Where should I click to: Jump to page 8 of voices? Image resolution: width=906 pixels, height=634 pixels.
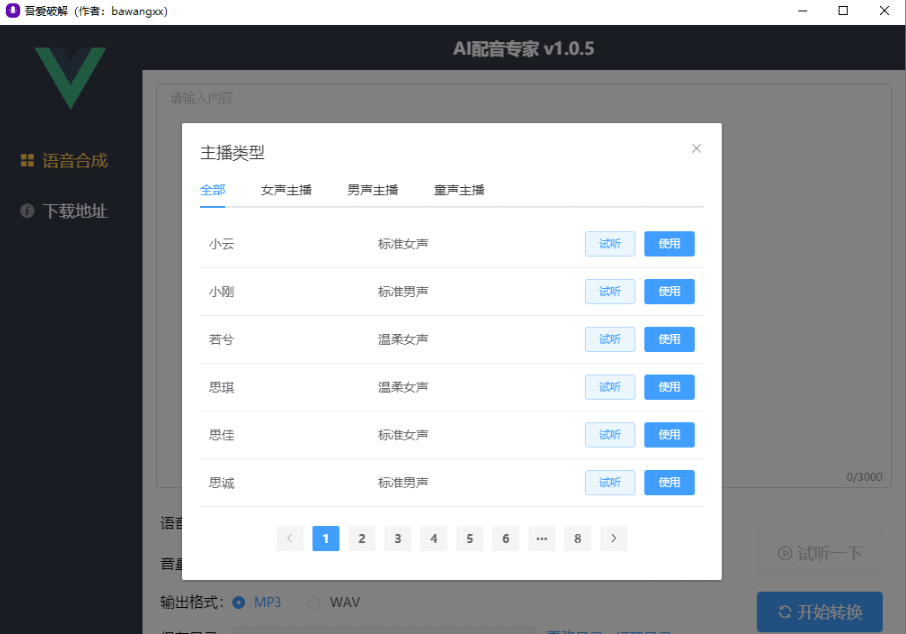point(578,539)
